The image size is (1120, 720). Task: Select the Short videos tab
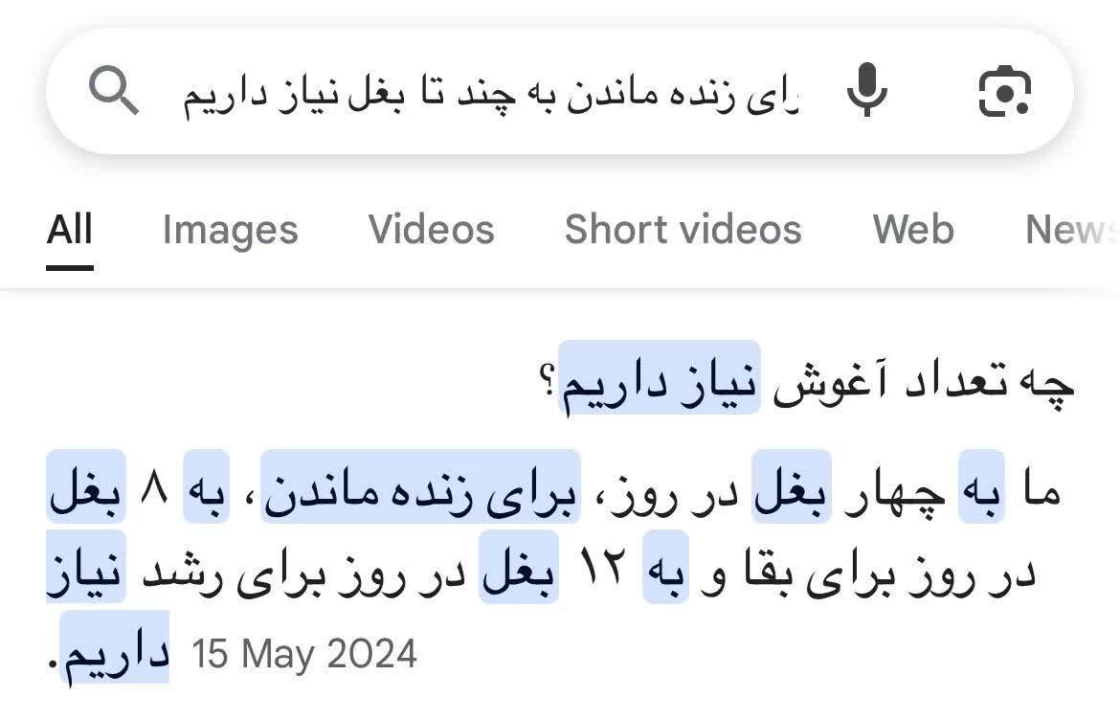click(683, 231)
